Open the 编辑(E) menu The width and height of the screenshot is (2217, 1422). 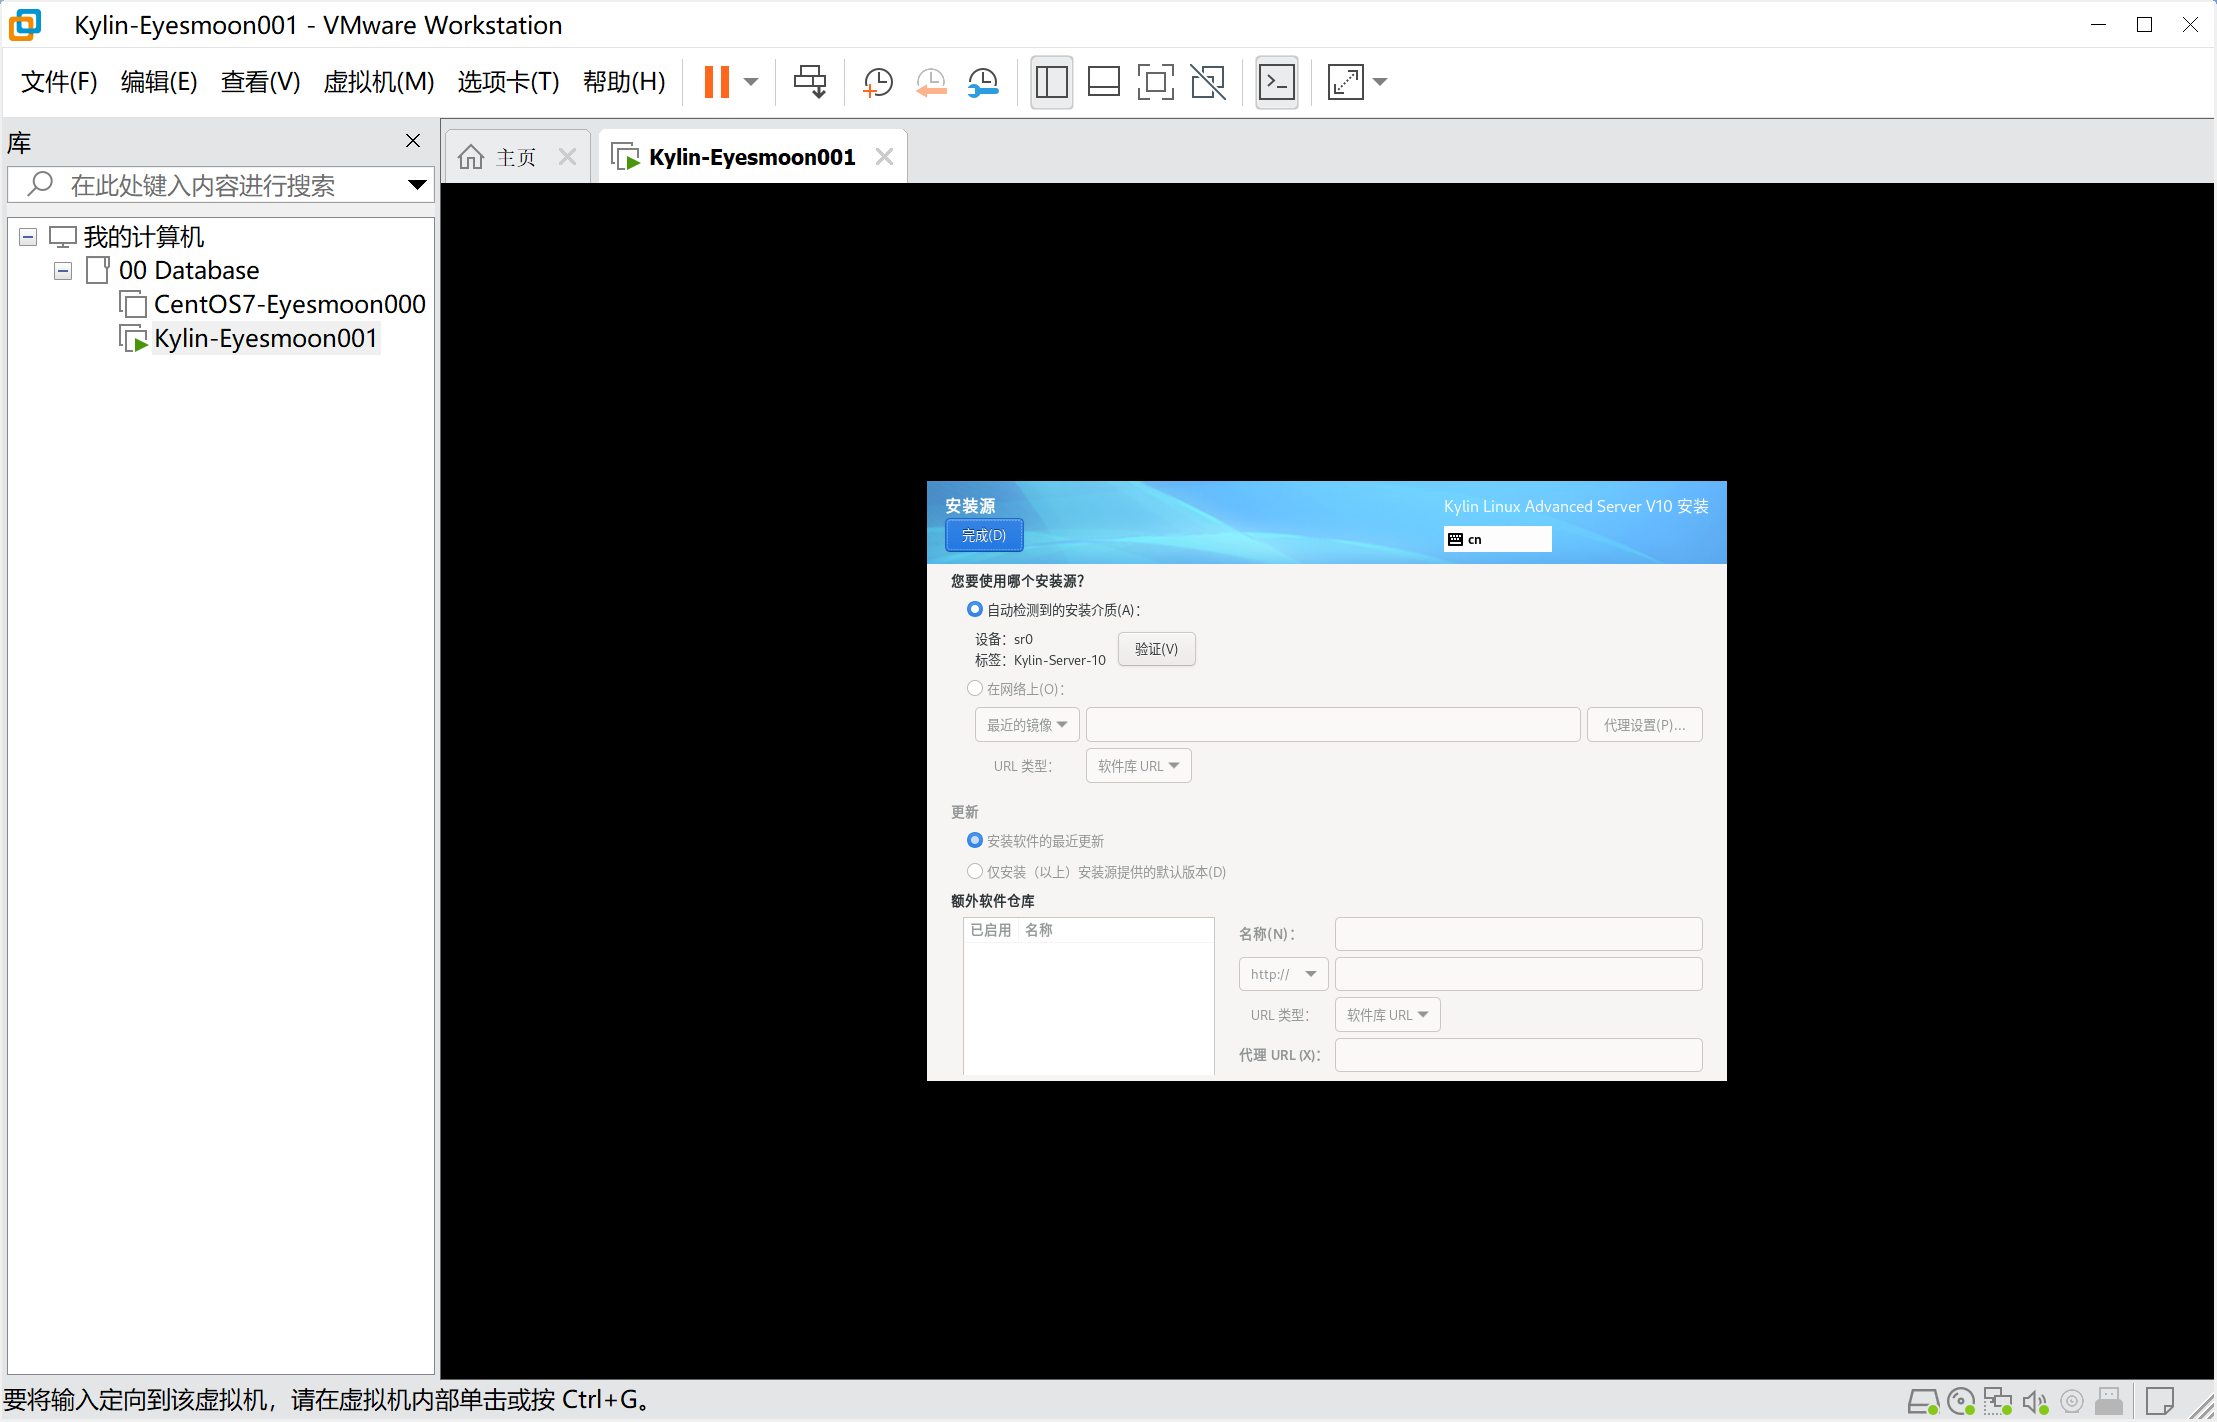159,82
